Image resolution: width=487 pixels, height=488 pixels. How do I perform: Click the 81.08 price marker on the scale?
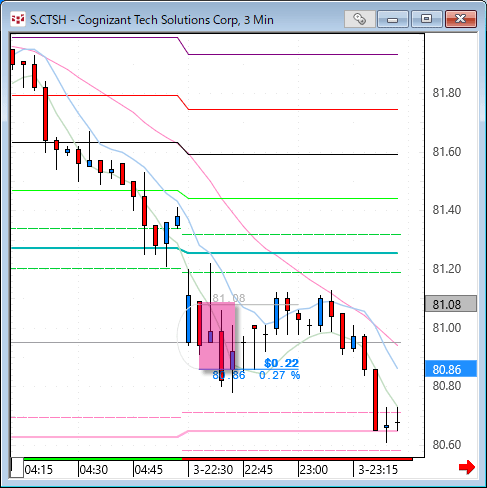(x=451, y=304)
